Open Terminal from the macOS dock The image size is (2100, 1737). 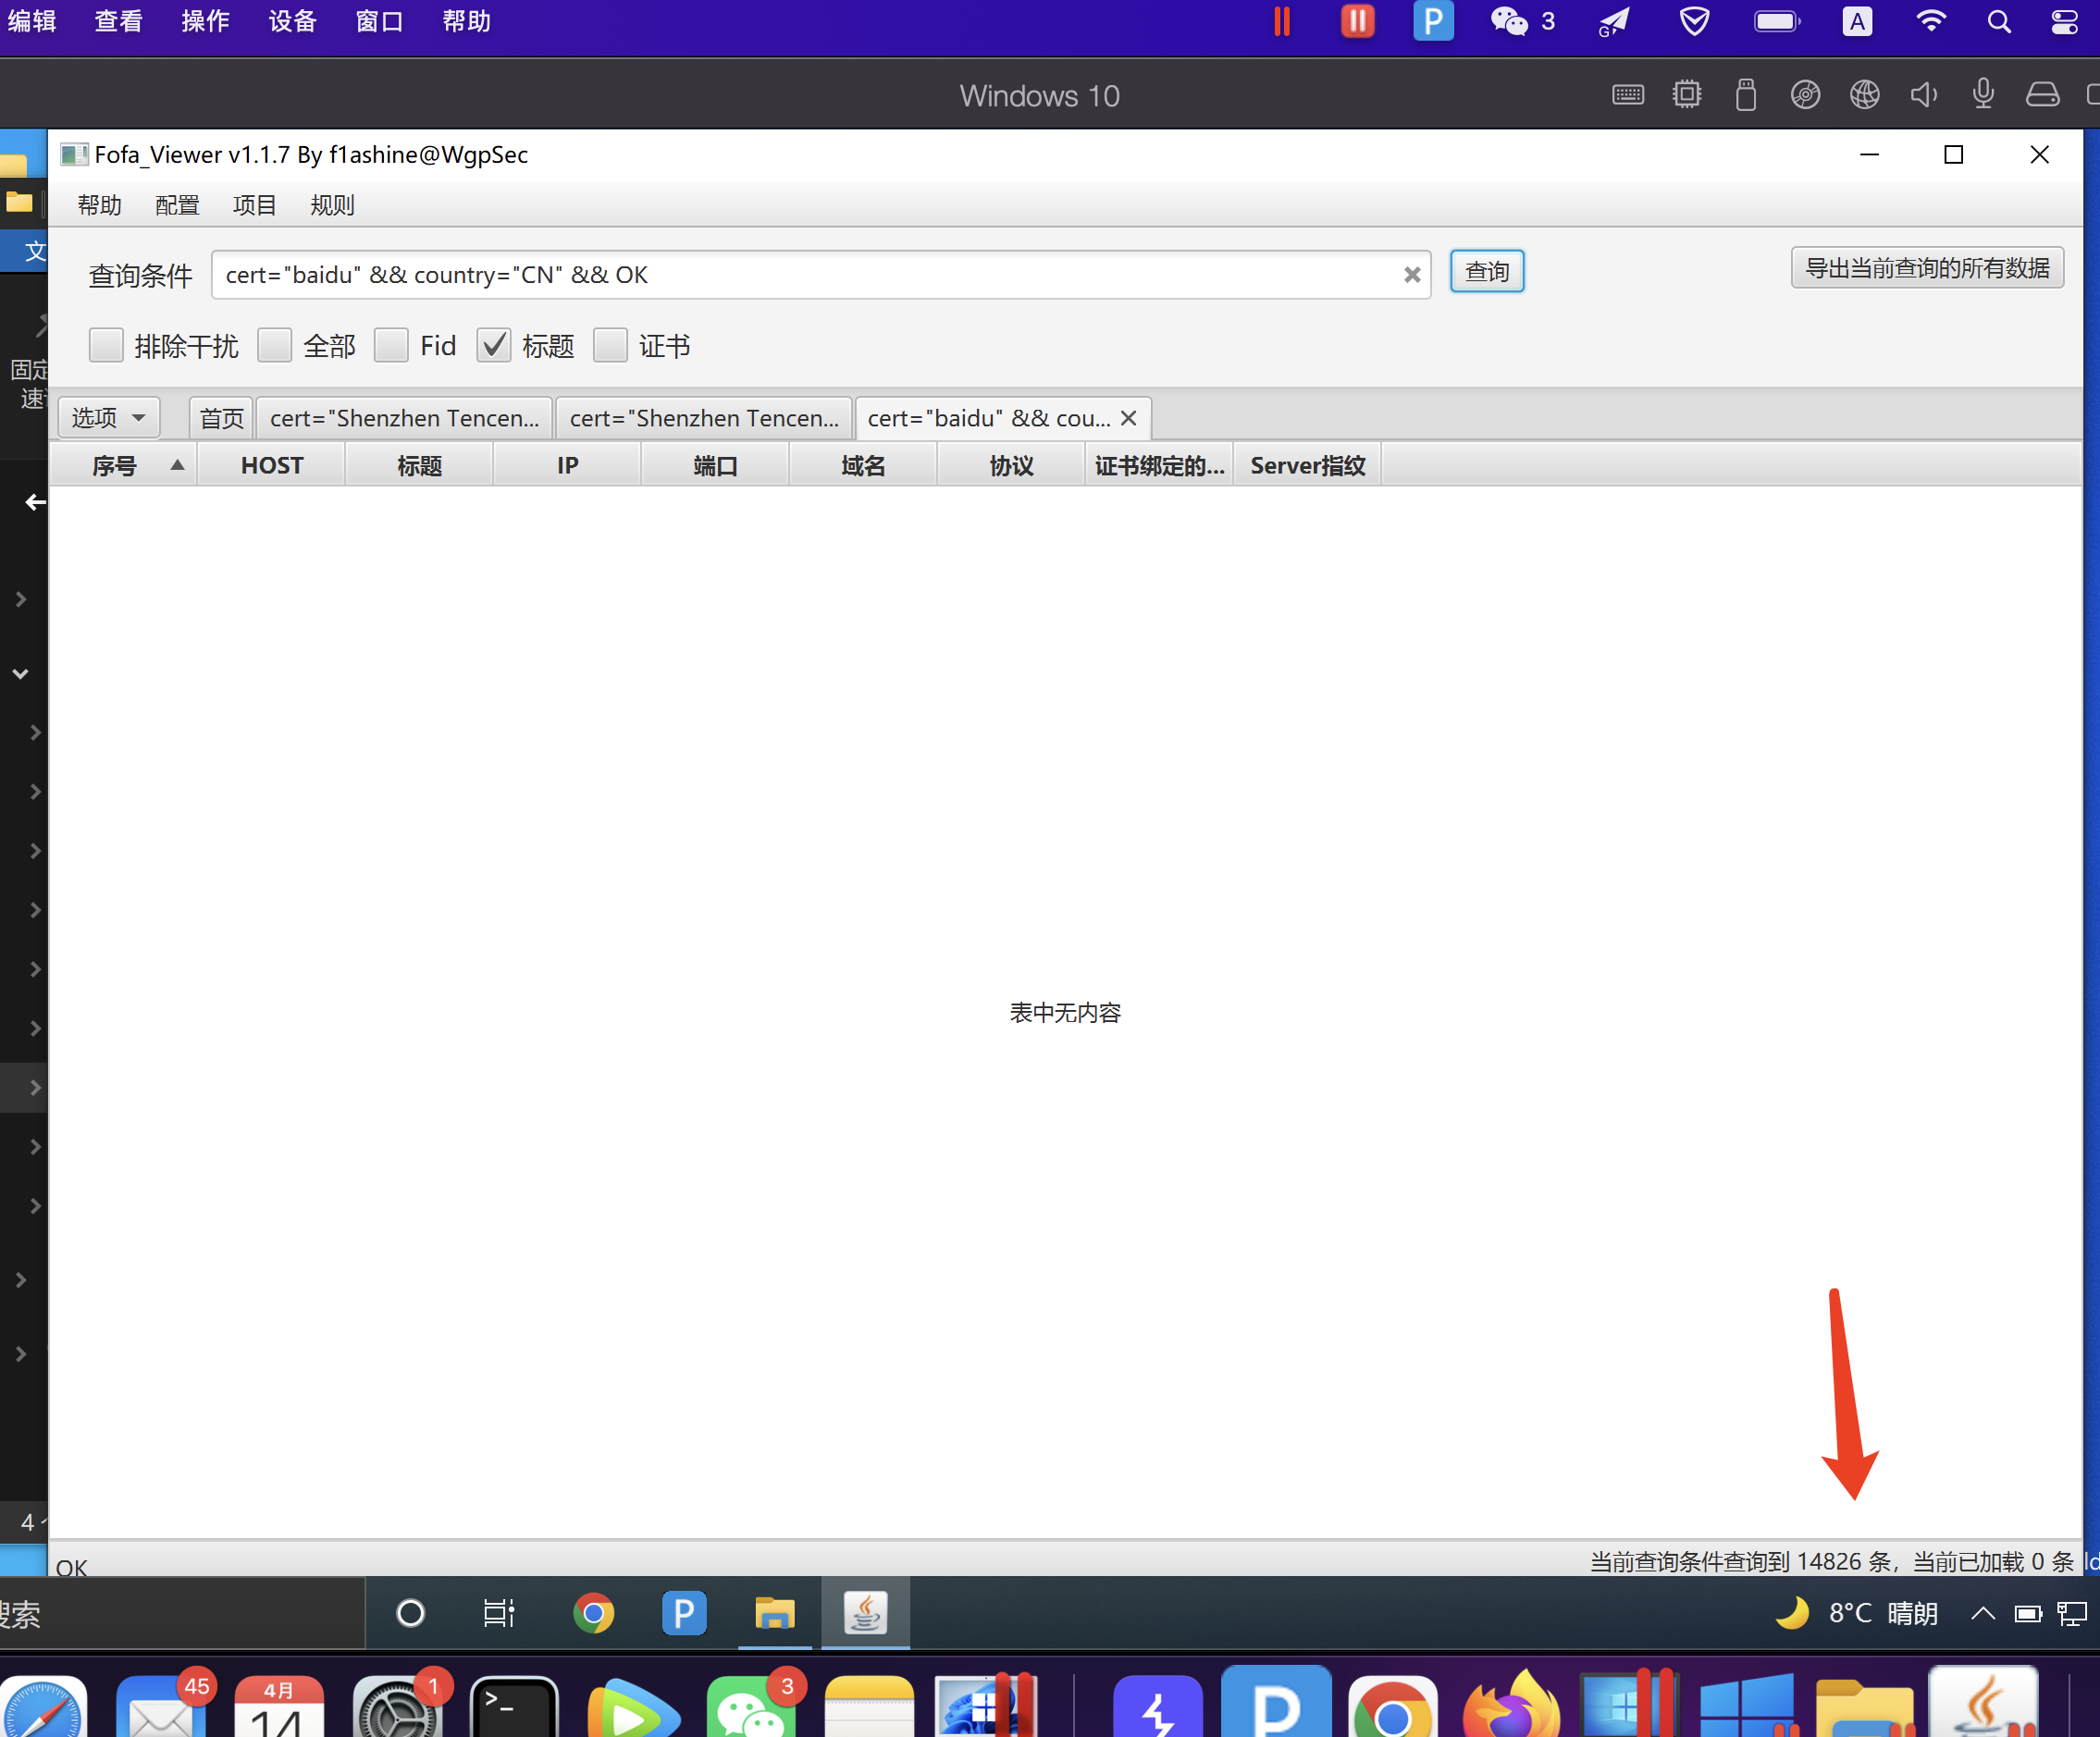coord(515,1707)
